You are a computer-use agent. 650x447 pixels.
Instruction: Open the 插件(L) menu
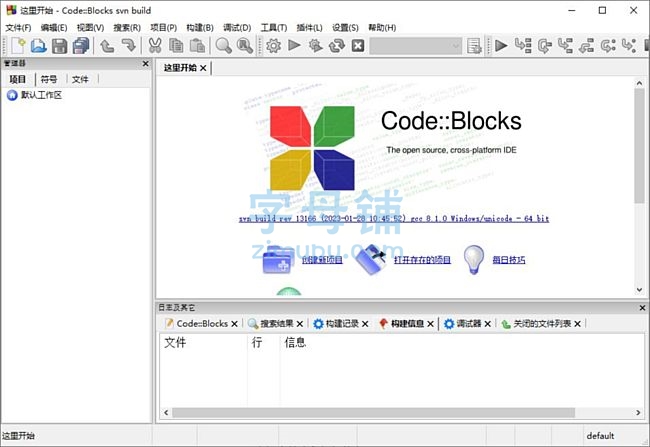tap(309, 28)
